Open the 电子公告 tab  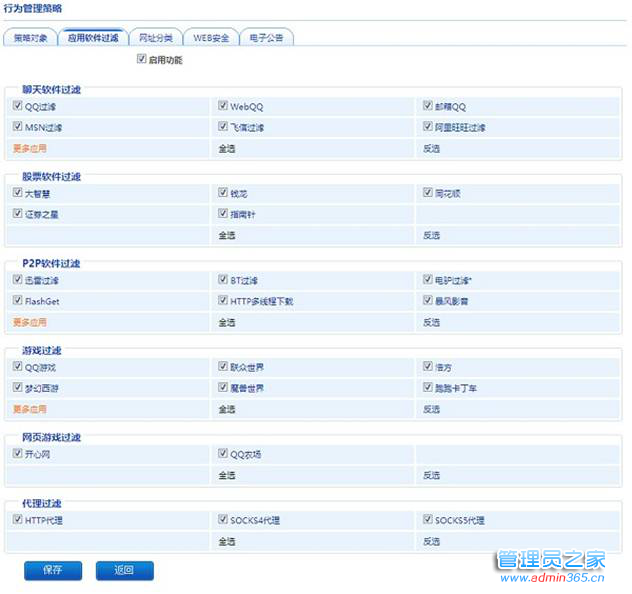pos(266,37)
